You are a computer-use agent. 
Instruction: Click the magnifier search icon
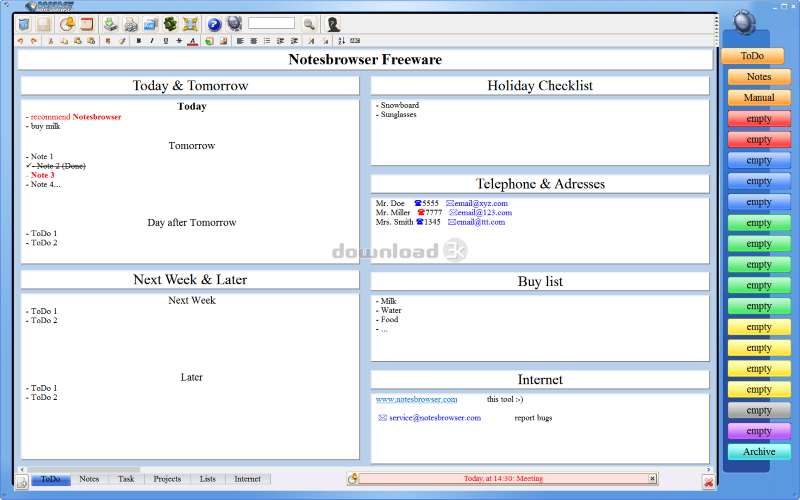[309, 23]
